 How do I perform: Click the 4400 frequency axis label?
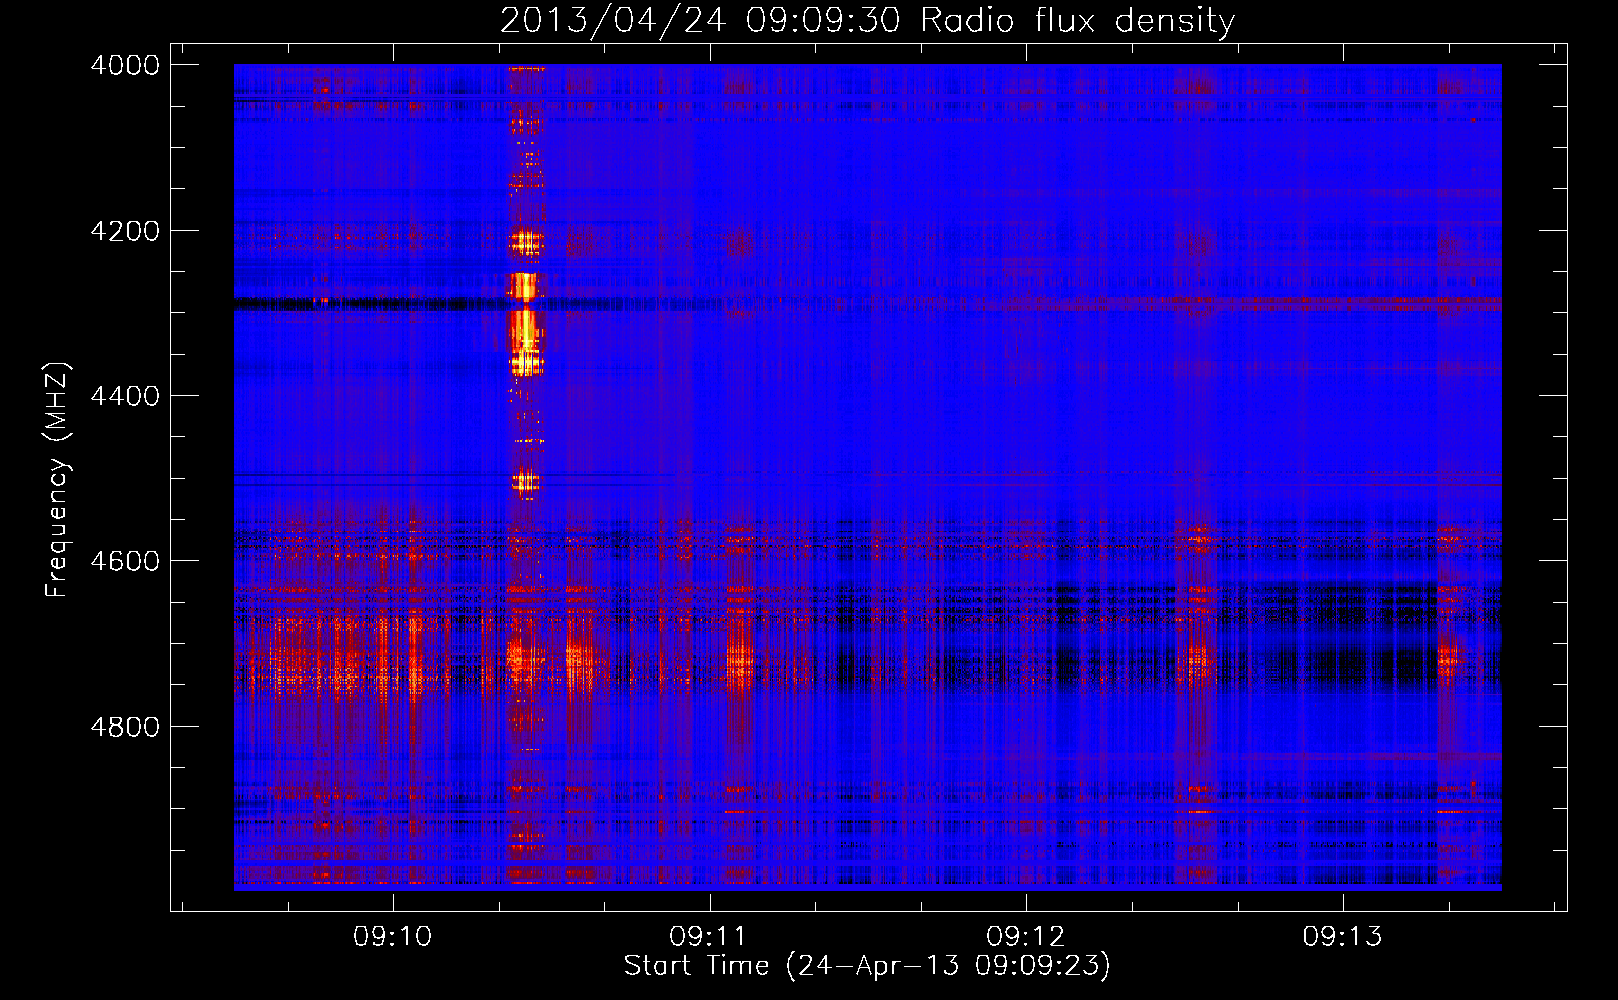[125, 396]
